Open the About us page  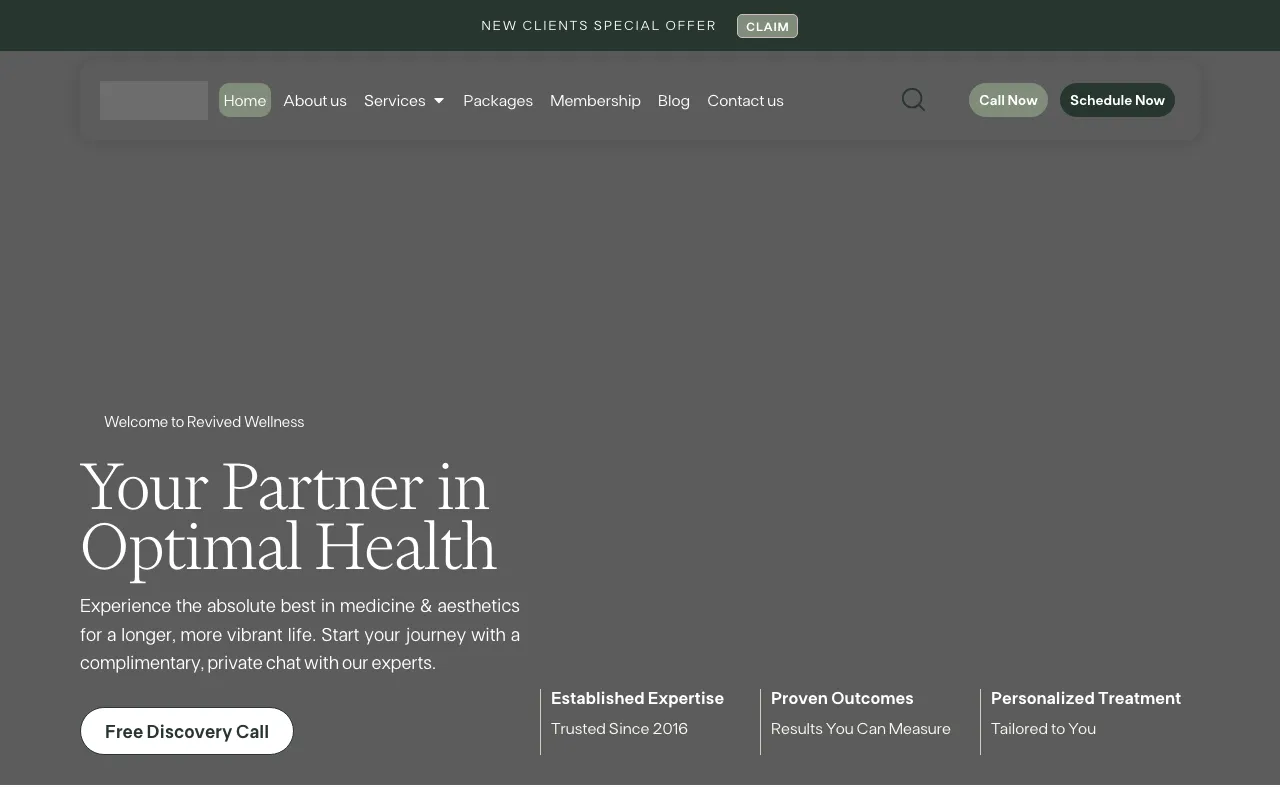(x=315, y=100)
